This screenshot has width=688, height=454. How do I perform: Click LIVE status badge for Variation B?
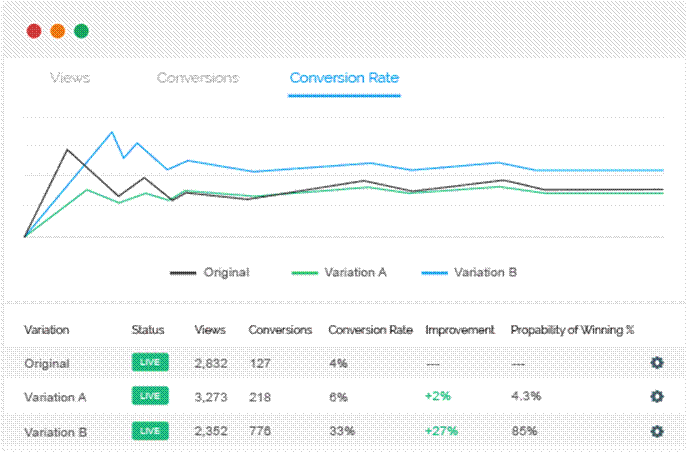(x=149, y=431)
